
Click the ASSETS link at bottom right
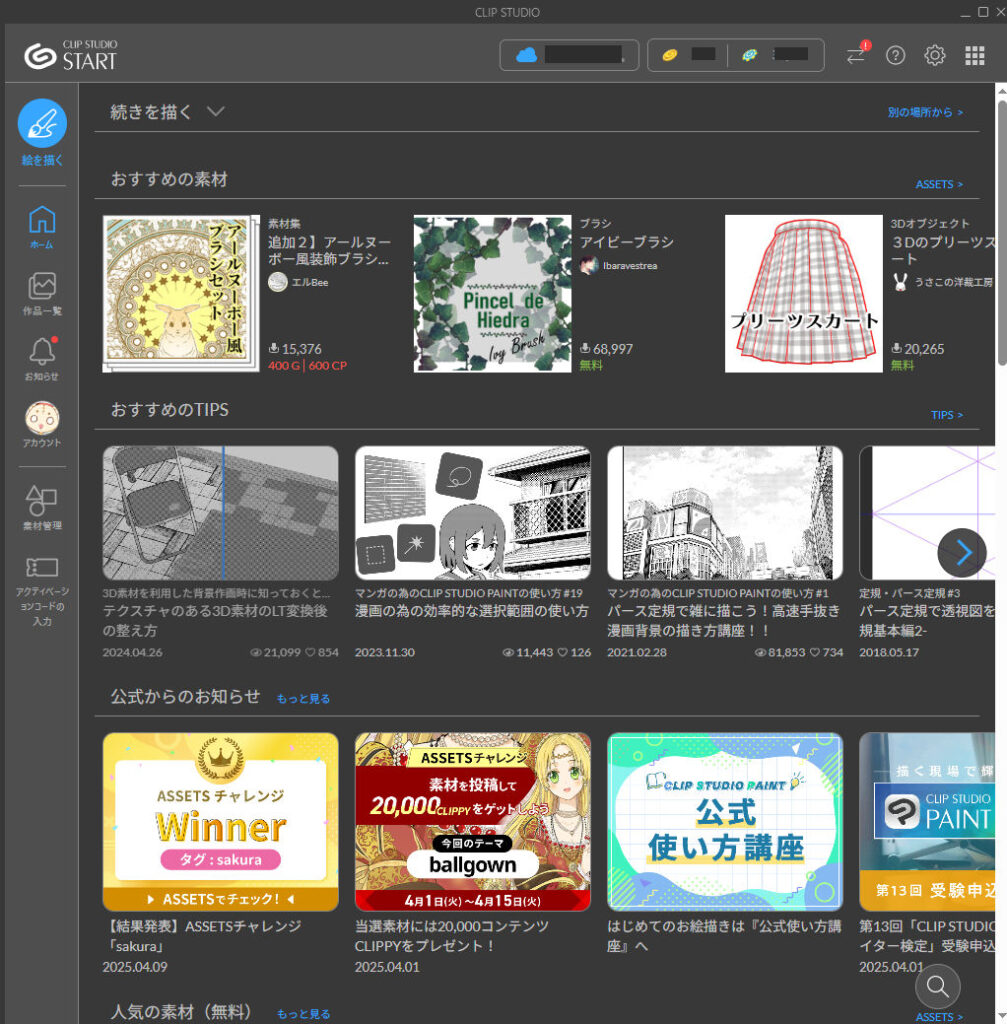click(939, 1017)
